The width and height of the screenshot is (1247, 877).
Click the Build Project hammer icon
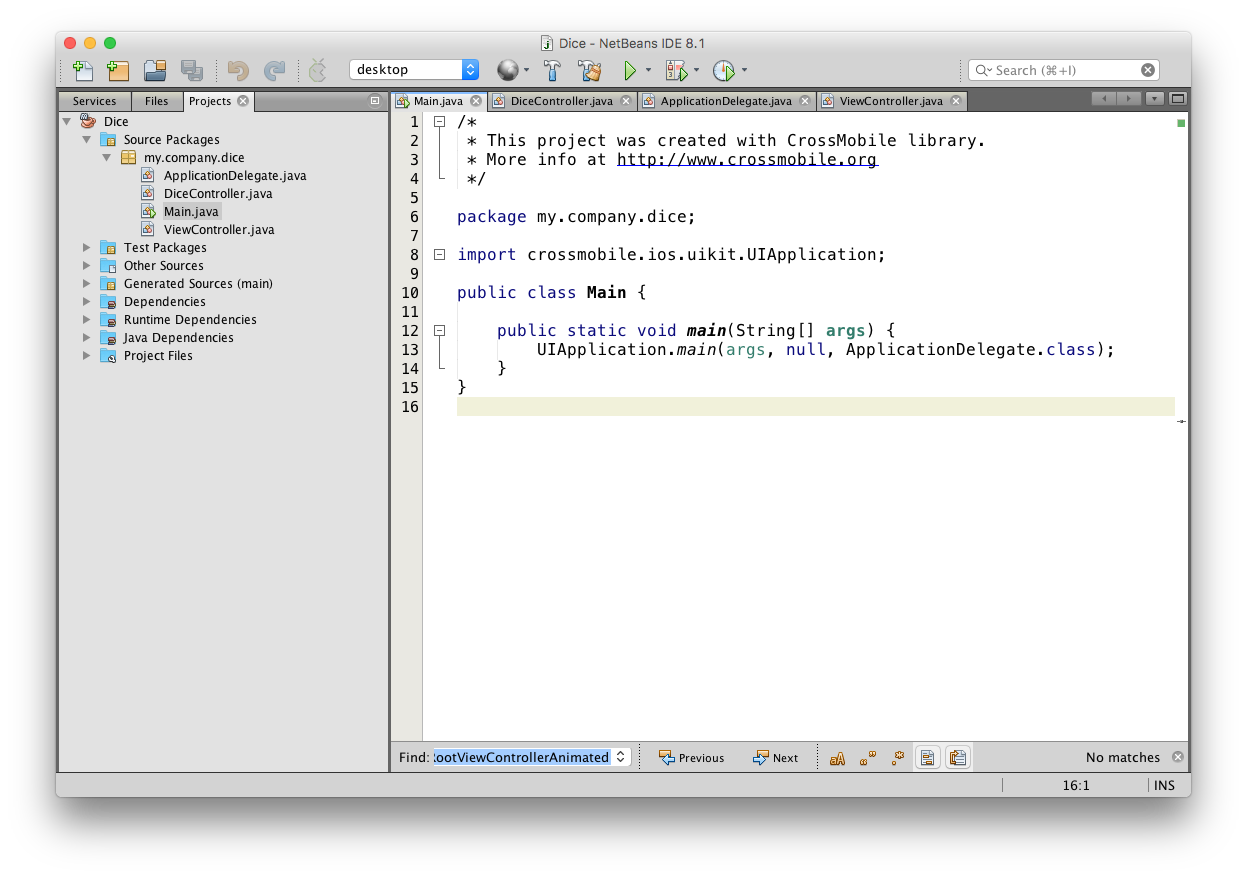click(x=552, y=70)
